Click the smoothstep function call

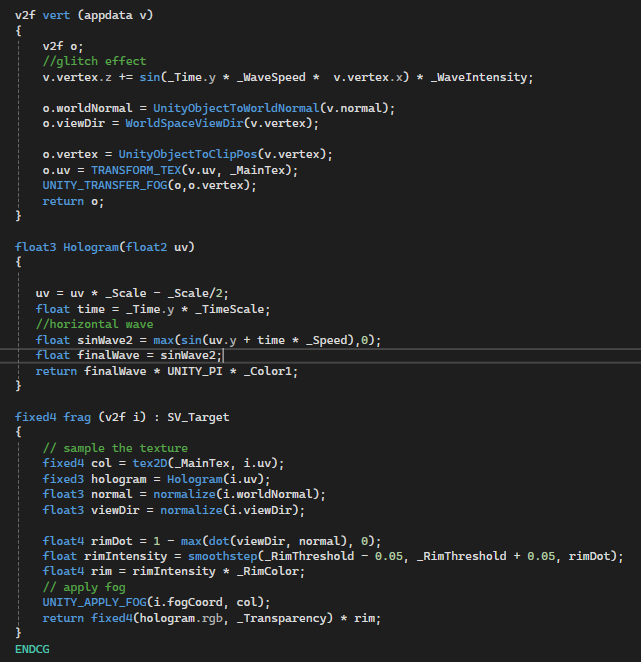pos(223,556)
